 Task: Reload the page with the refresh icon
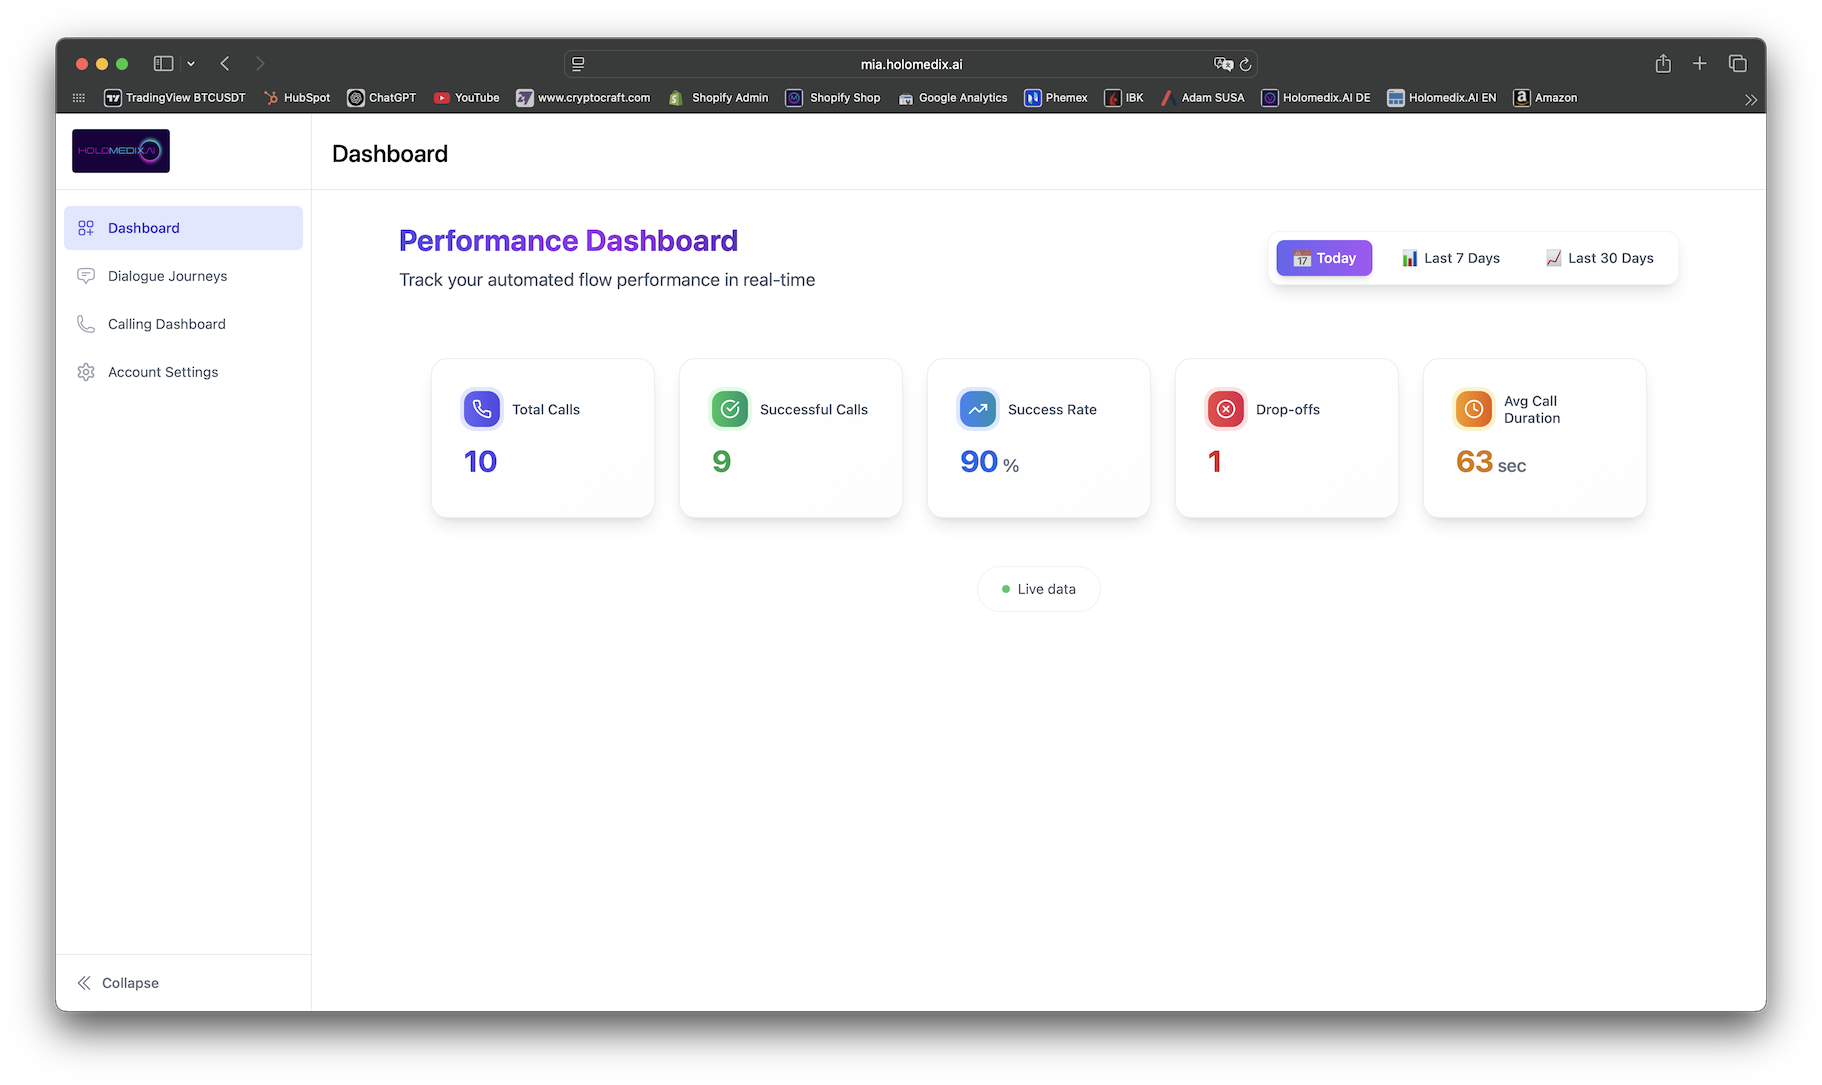tap(1245, 64)
